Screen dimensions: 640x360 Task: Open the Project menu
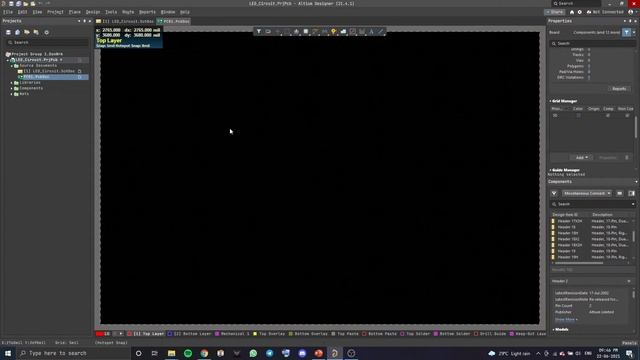tap(55, 12)
